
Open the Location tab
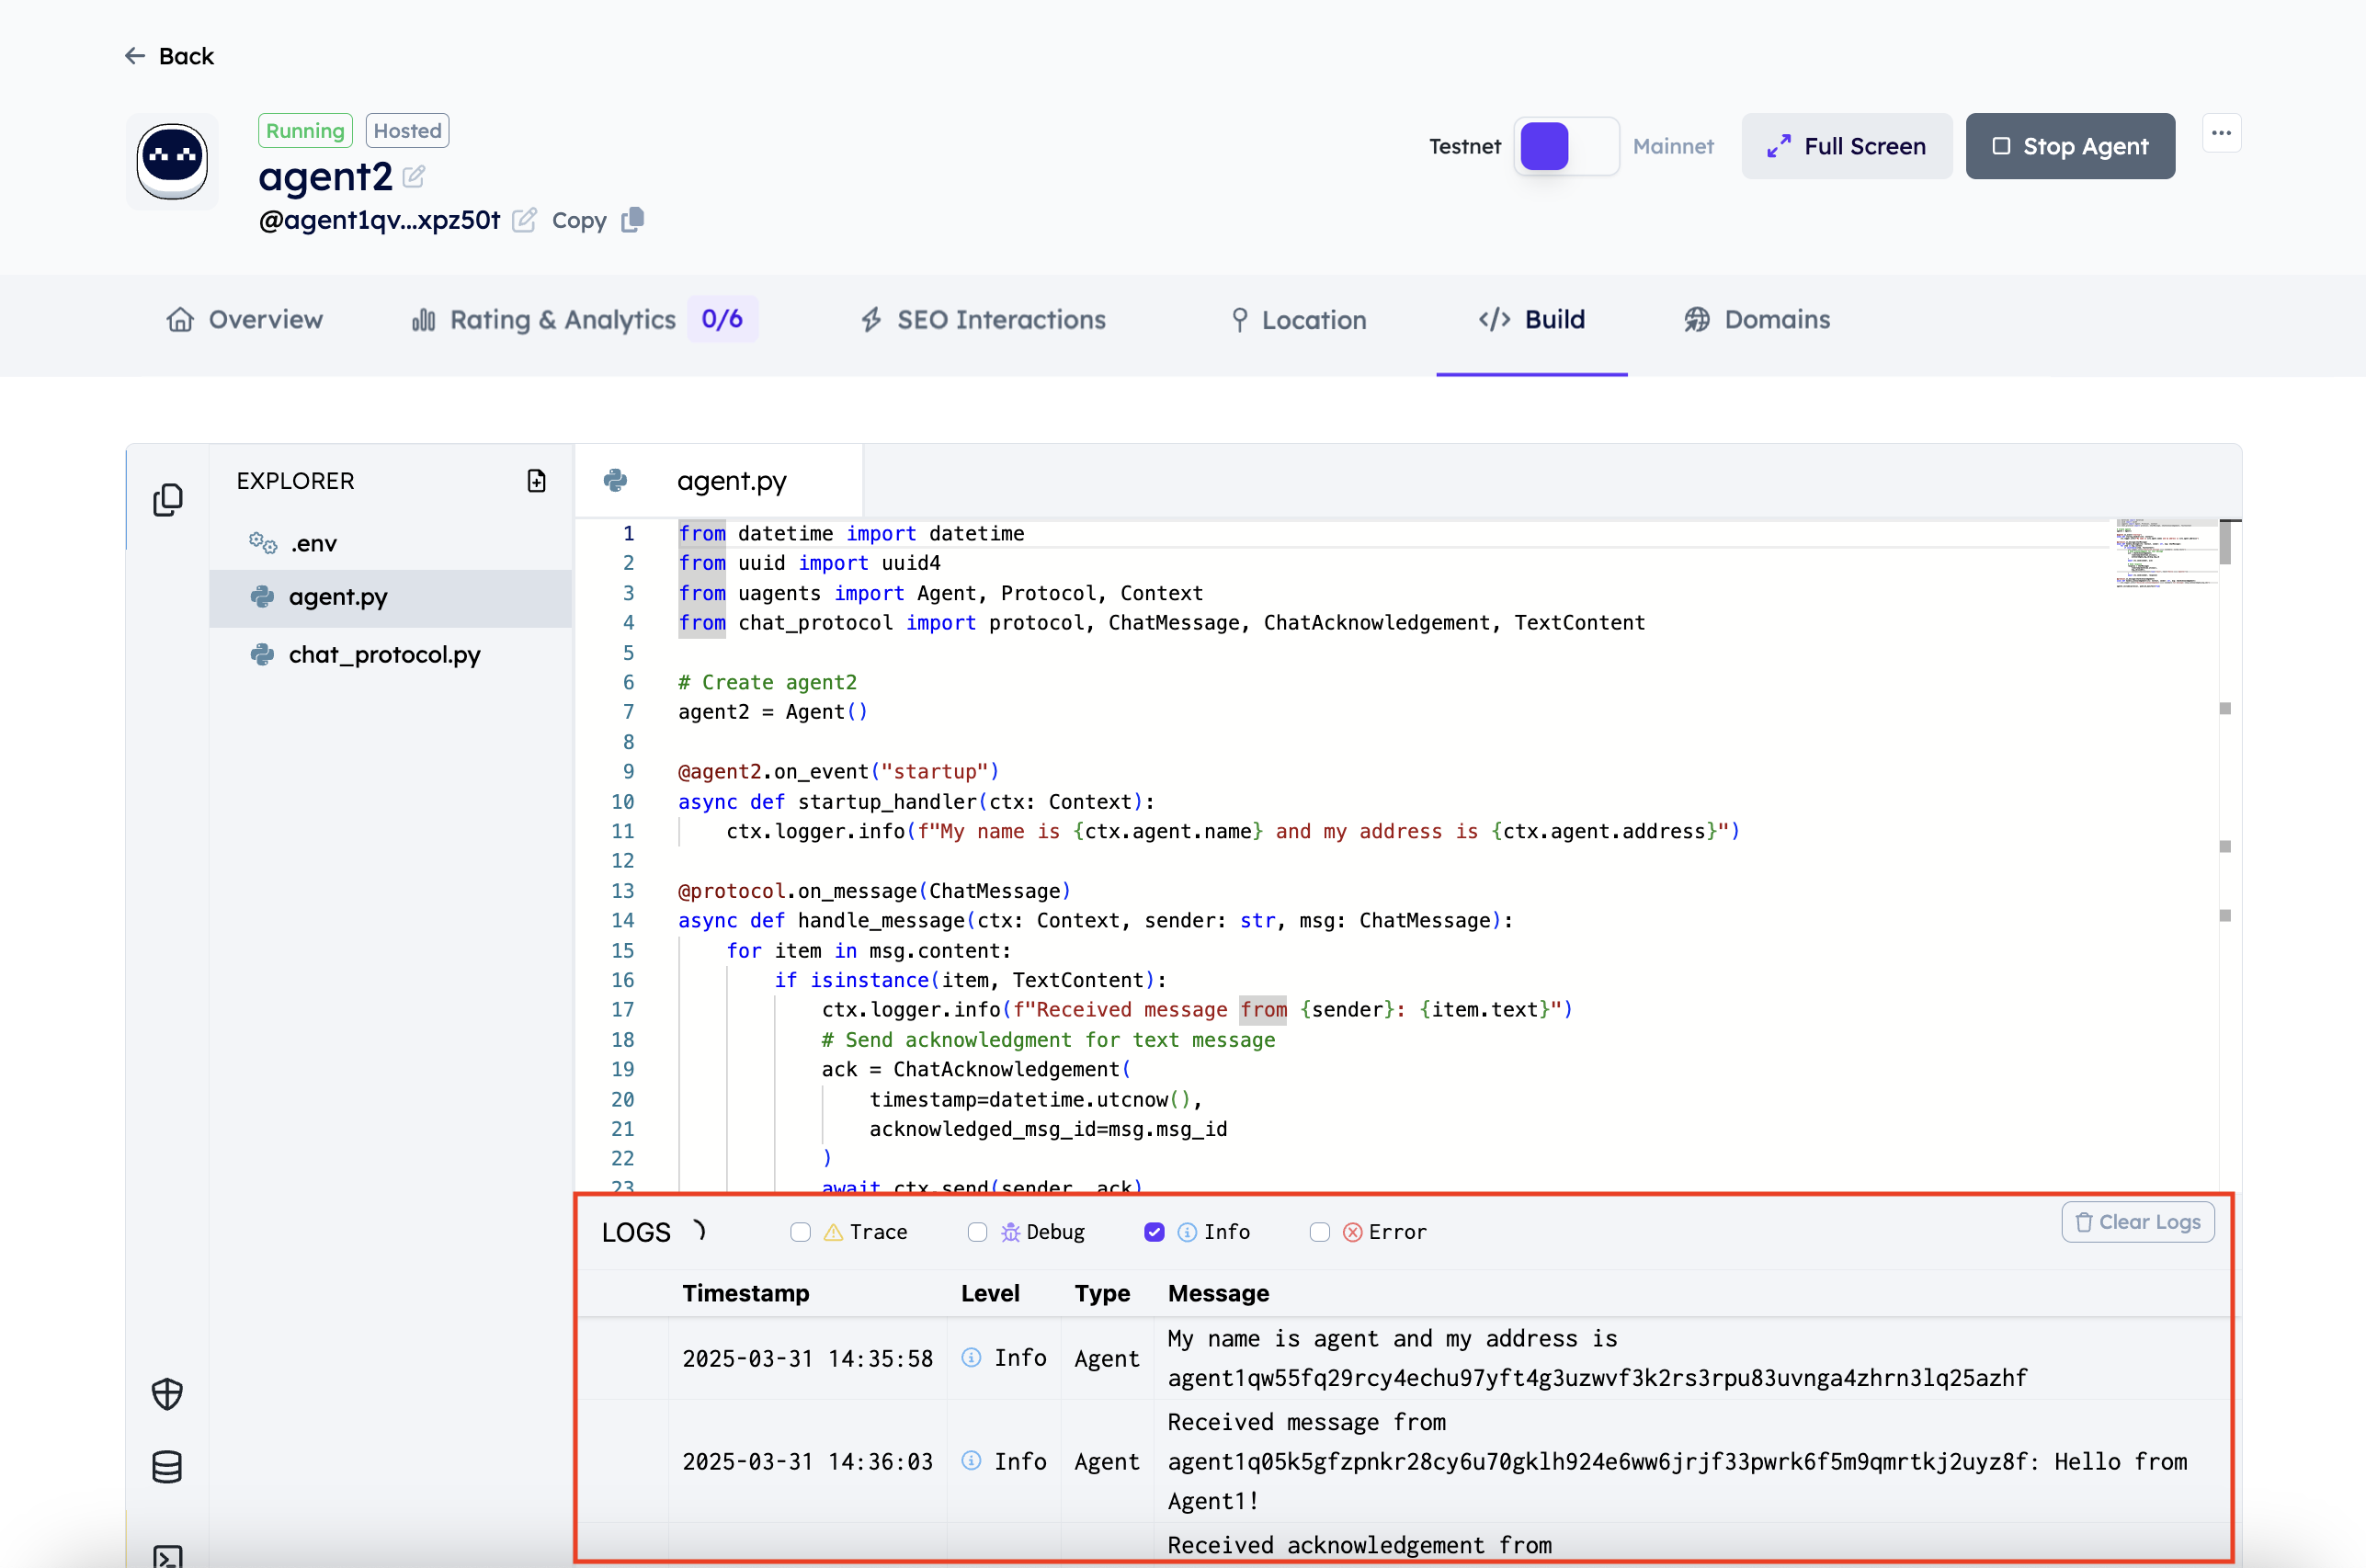pos(1297,320)
